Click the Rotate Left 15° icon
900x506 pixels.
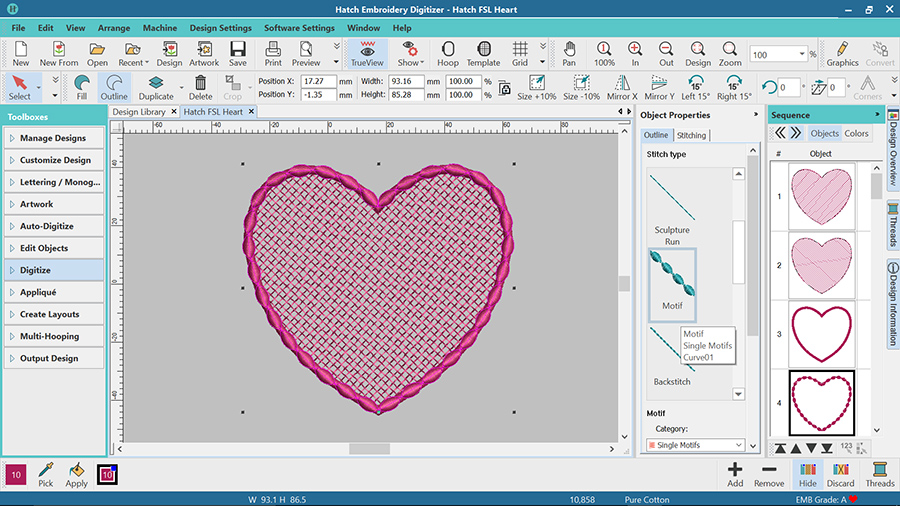(695, 87)
